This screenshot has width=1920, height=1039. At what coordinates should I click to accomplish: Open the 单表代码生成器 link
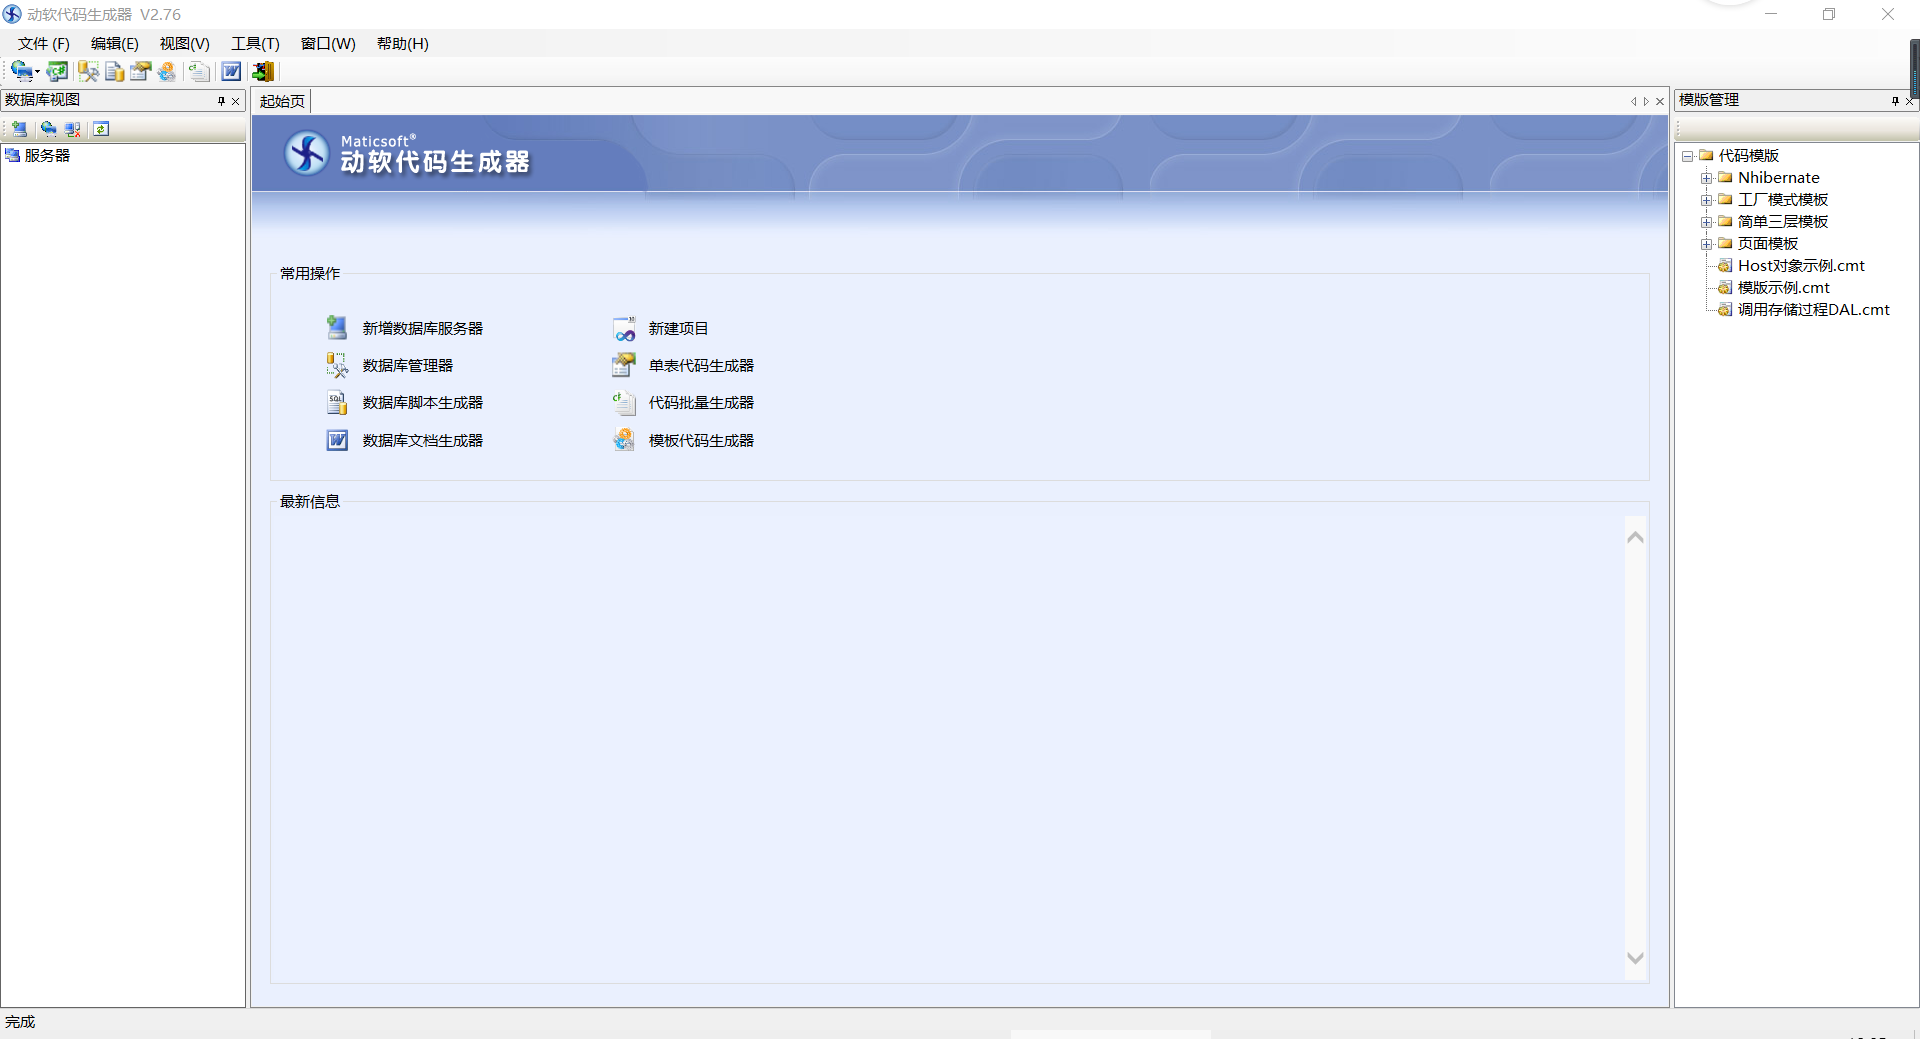(701, 365)
